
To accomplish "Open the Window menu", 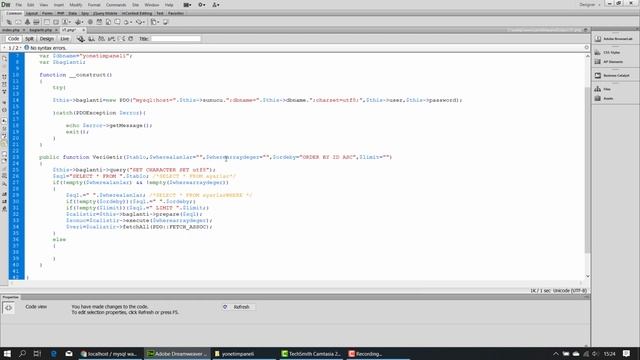I will coord(152,5).
